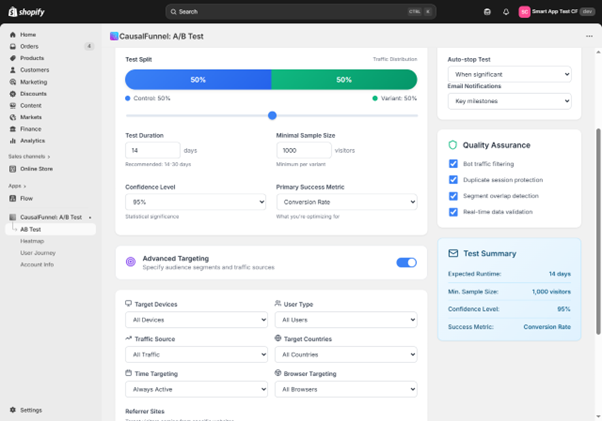Click the three-dot page menu icon
Viewport: 602px width, 421px height.
tap(589, 36)
